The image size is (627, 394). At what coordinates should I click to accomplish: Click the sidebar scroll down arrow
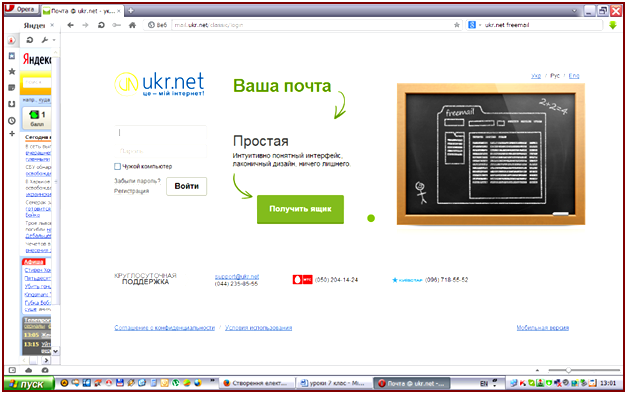pos(56,351)
